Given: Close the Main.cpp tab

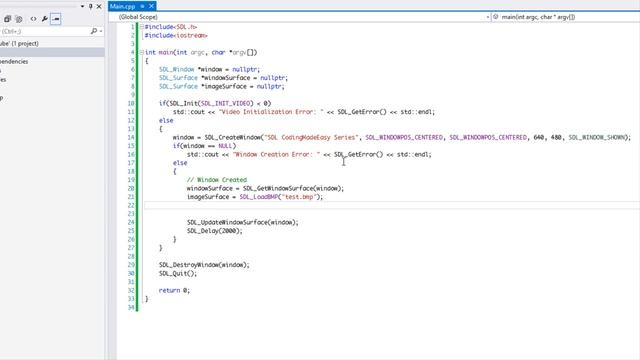Looking at the screenshot, I should click(151, 6).
